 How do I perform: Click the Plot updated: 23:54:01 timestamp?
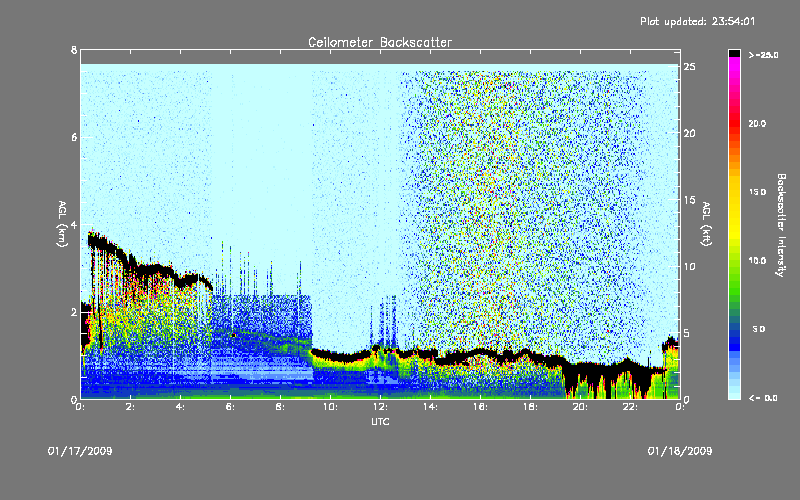(x=697, y=21)
